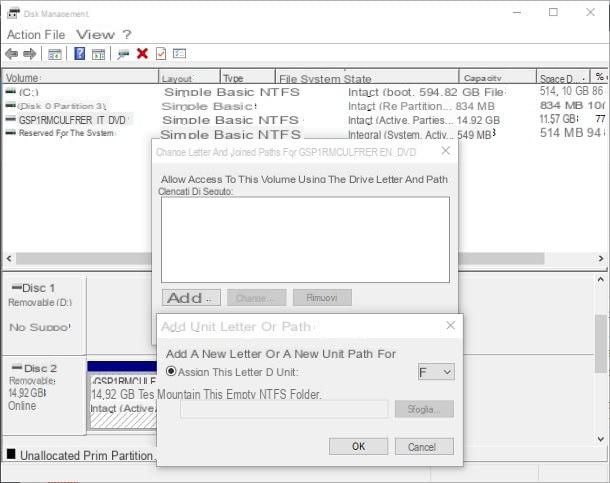Click the lower pane scrollbar down arrow
This screenshot has width=610, height=483.
point(601,439)
